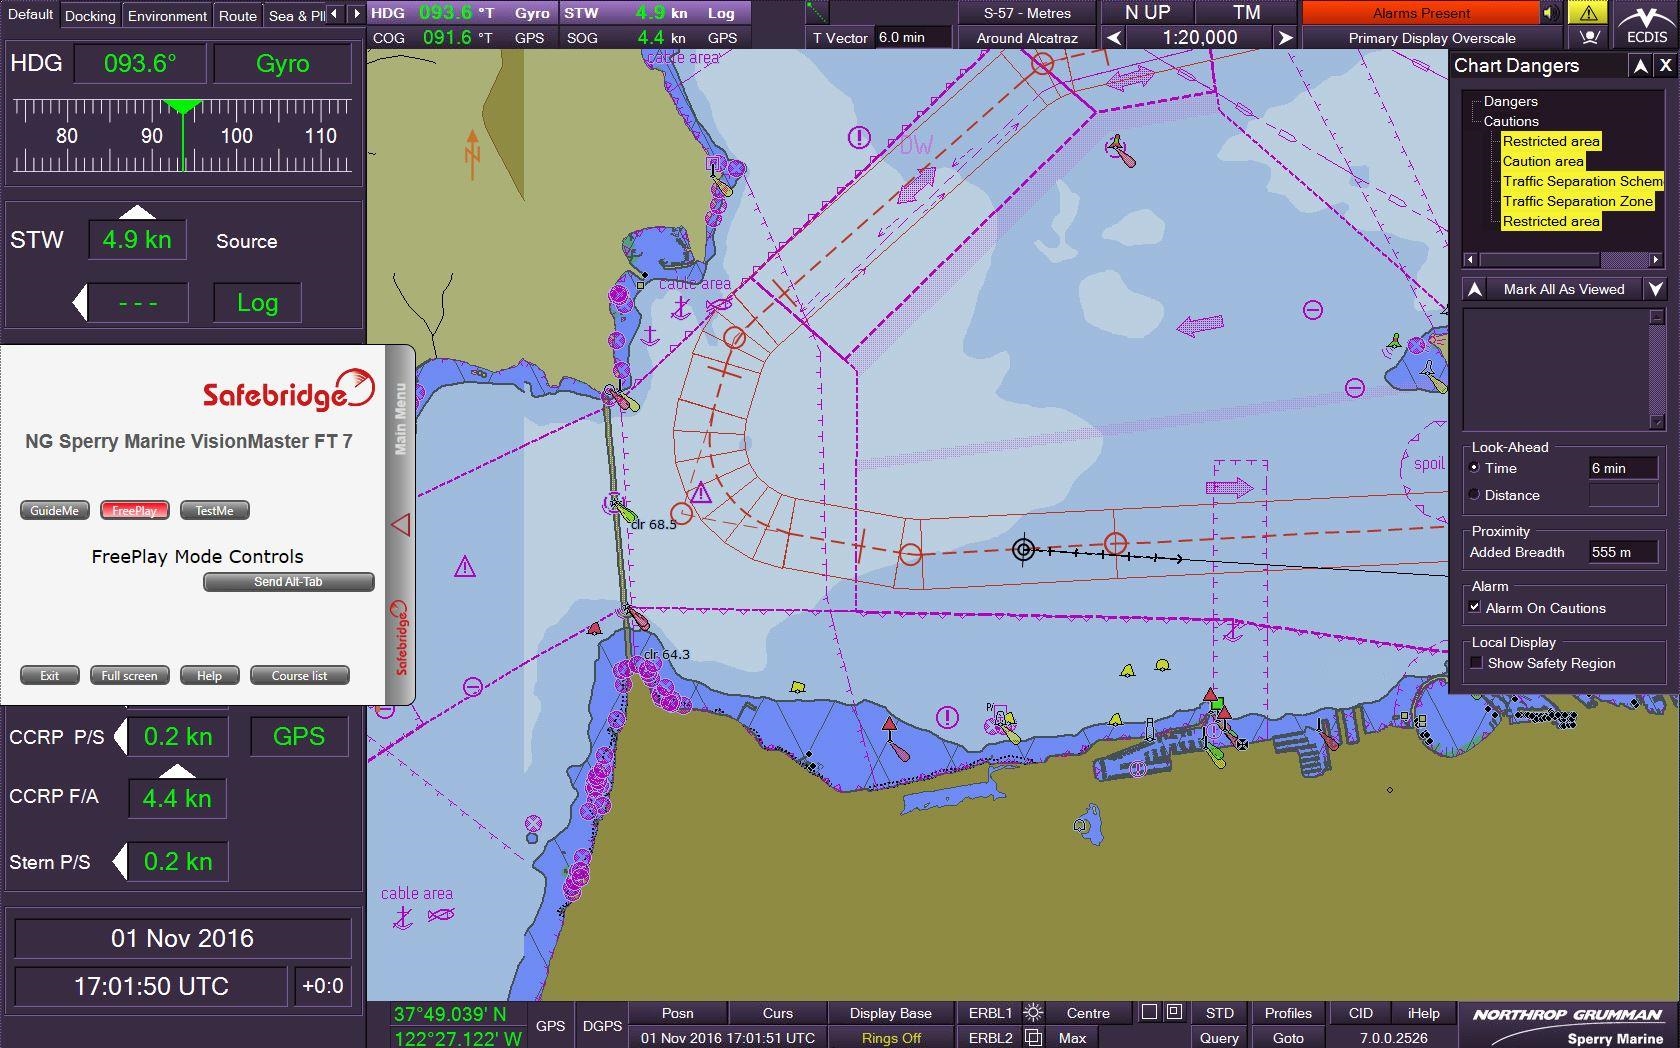Click own ship symbol on the chart
The image size is (1680, 1048).
(x=1023, y=549)
